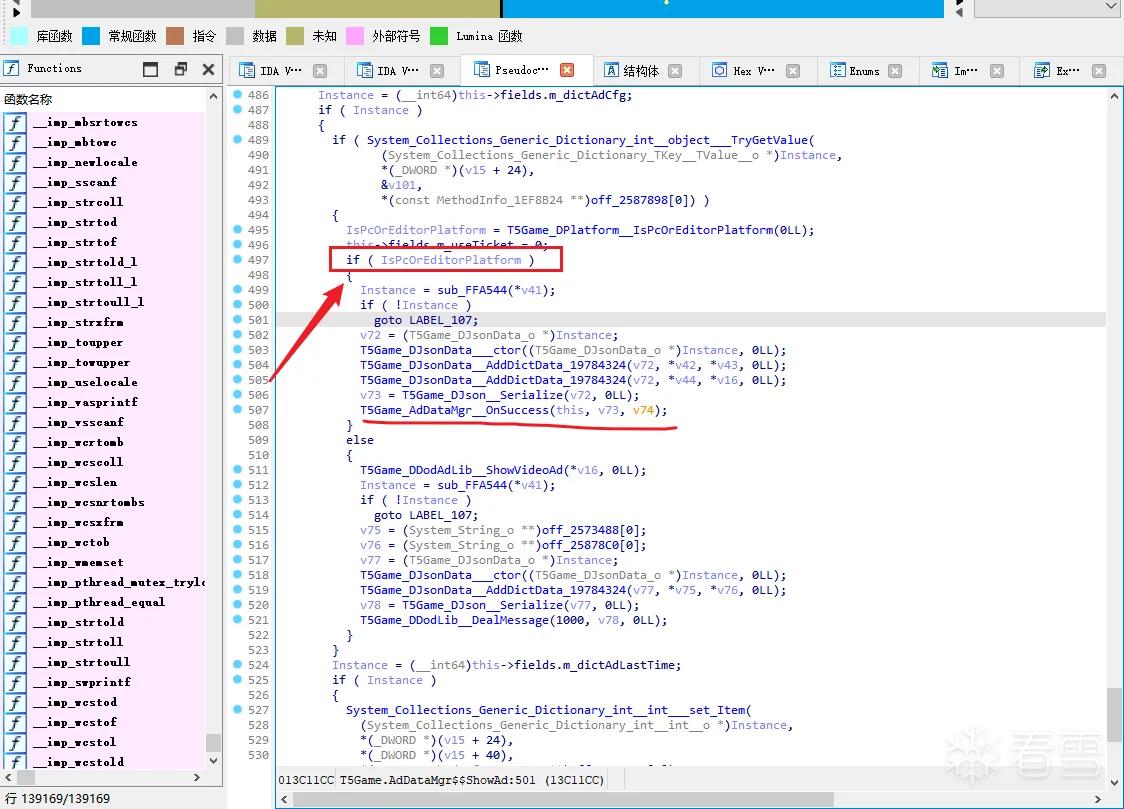Switch to the second IDA View tab
This screenshot has width=1124, height=809.
[x=389, y=70]
